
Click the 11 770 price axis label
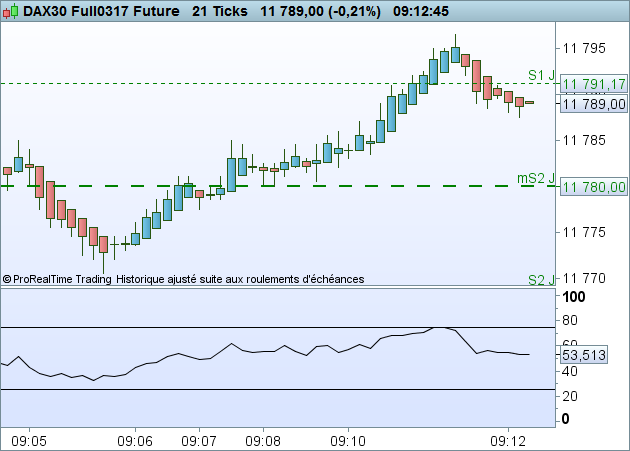(584, 278)
